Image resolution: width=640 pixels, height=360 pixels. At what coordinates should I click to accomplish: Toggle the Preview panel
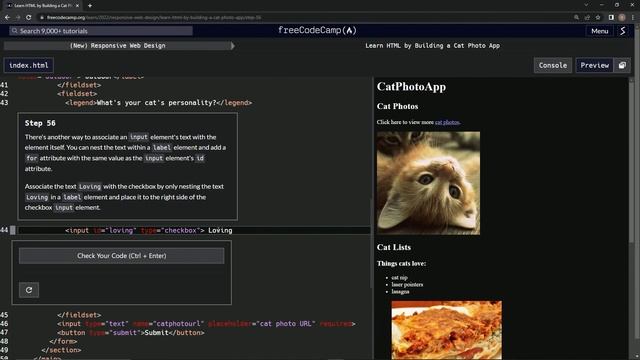[595, 65]
